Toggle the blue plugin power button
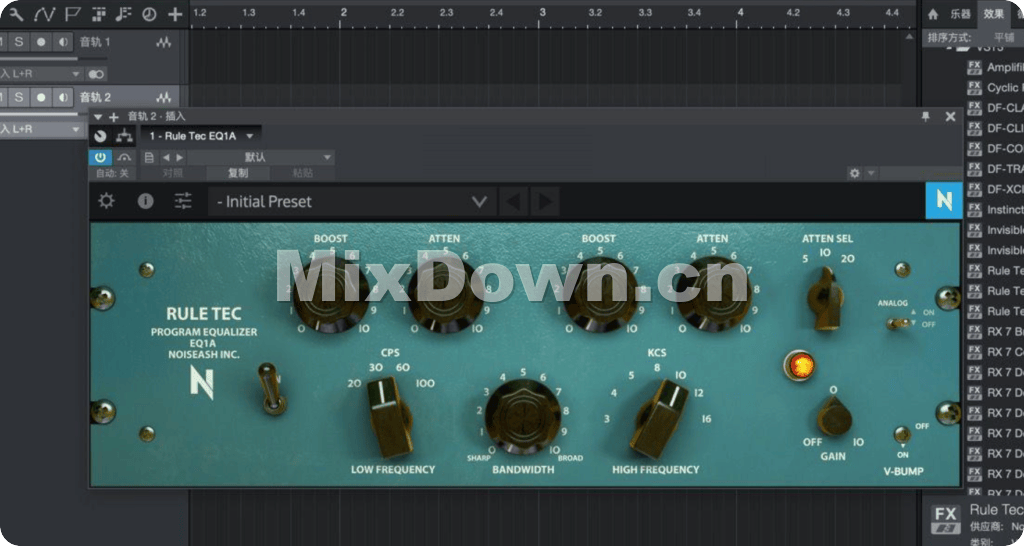This screenshot has width=1024, height=546. pyautogui.click(x=100, y=157)
